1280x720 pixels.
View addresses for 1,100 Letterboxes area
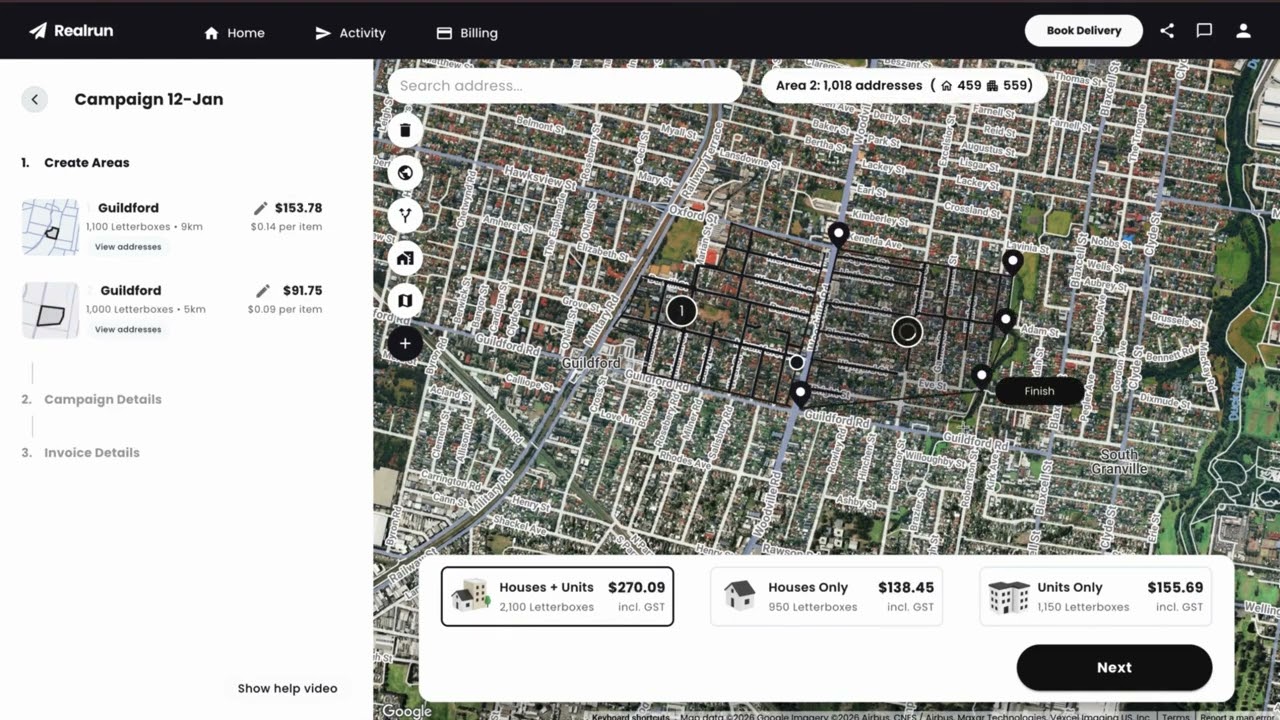(128, 247)
